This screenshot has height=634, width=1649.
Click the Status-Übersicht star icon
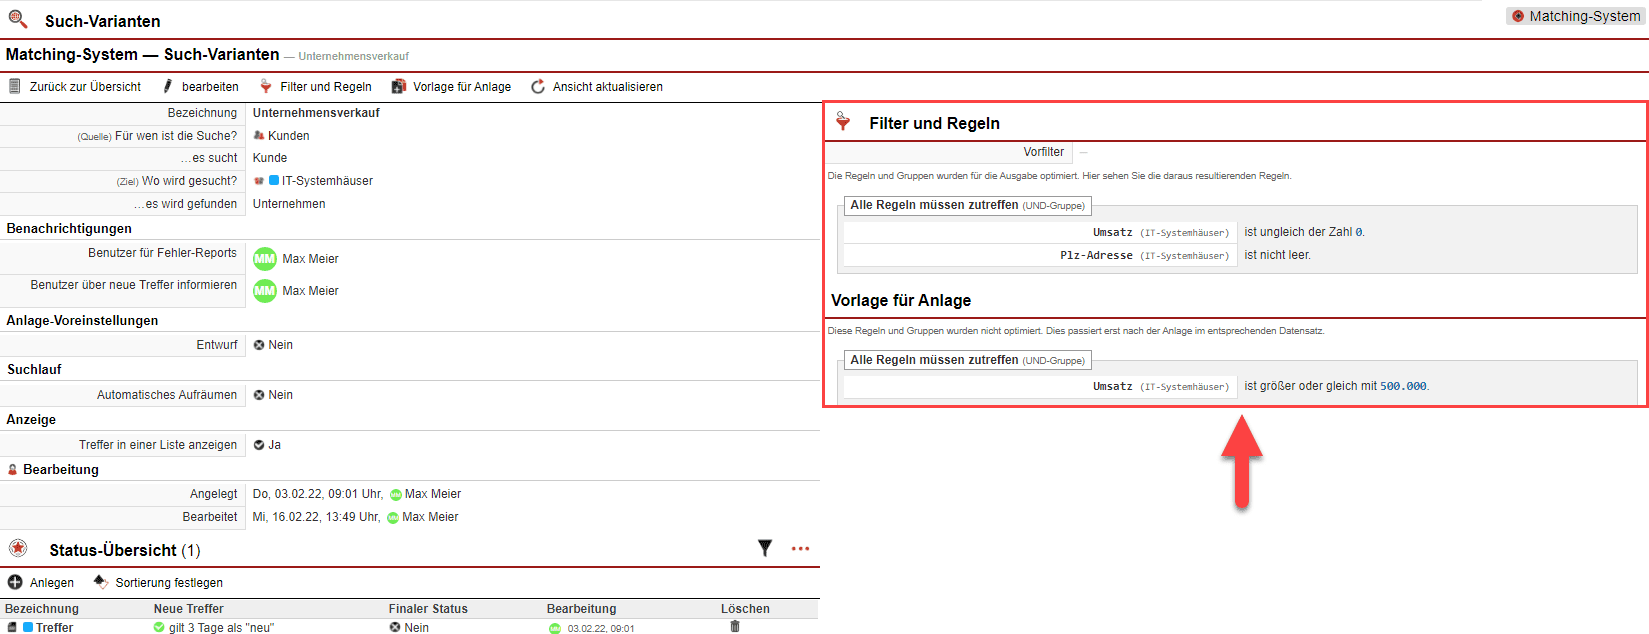coord(18,548)
